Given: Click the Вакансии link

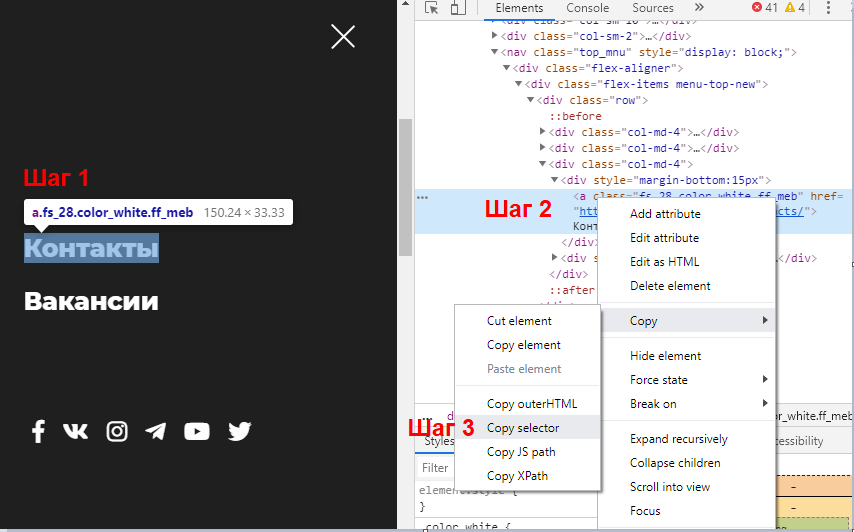Looking at the screenshot, I should [91, 301].
